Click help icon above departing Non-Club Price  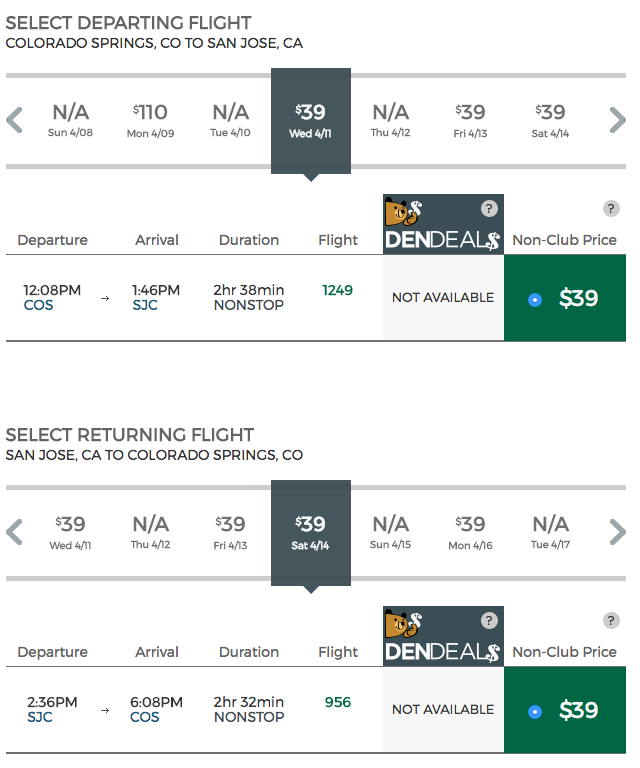pyautogui.click(x=611, y=209)
